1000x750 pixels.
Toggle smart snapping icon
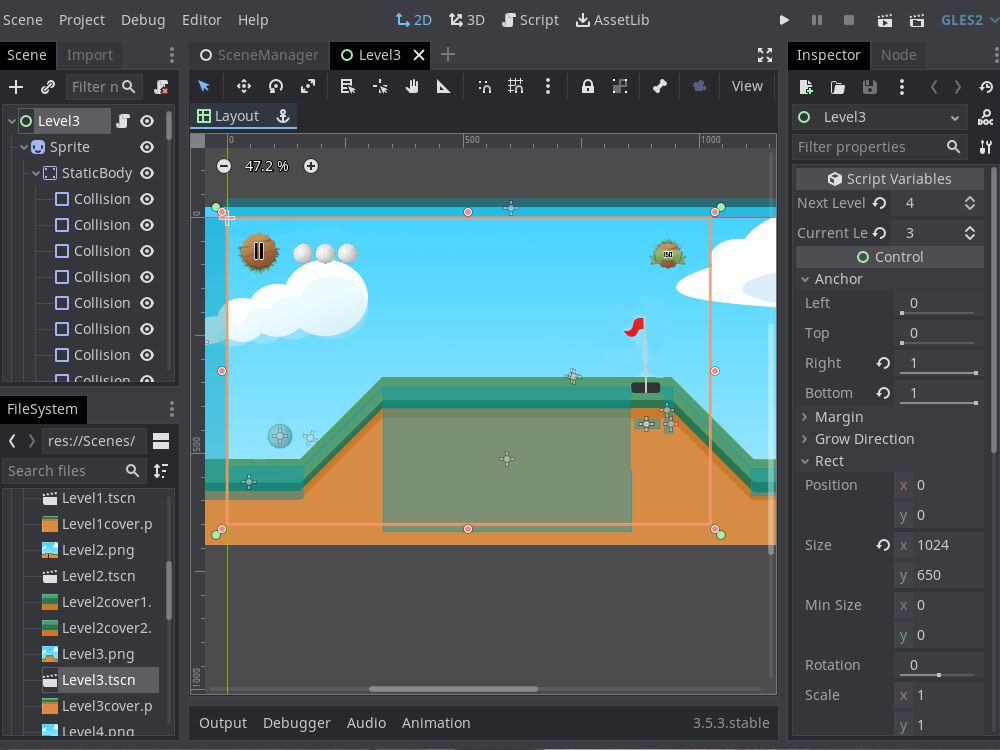(484, 86)
